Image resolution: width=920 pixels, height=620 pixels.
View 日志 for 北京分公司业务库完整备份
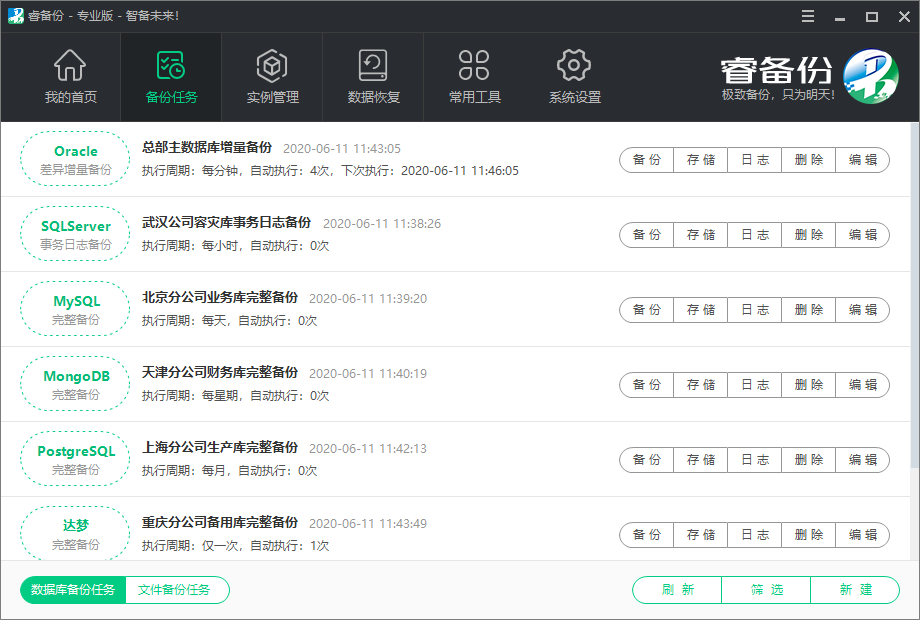pos(755,310)
